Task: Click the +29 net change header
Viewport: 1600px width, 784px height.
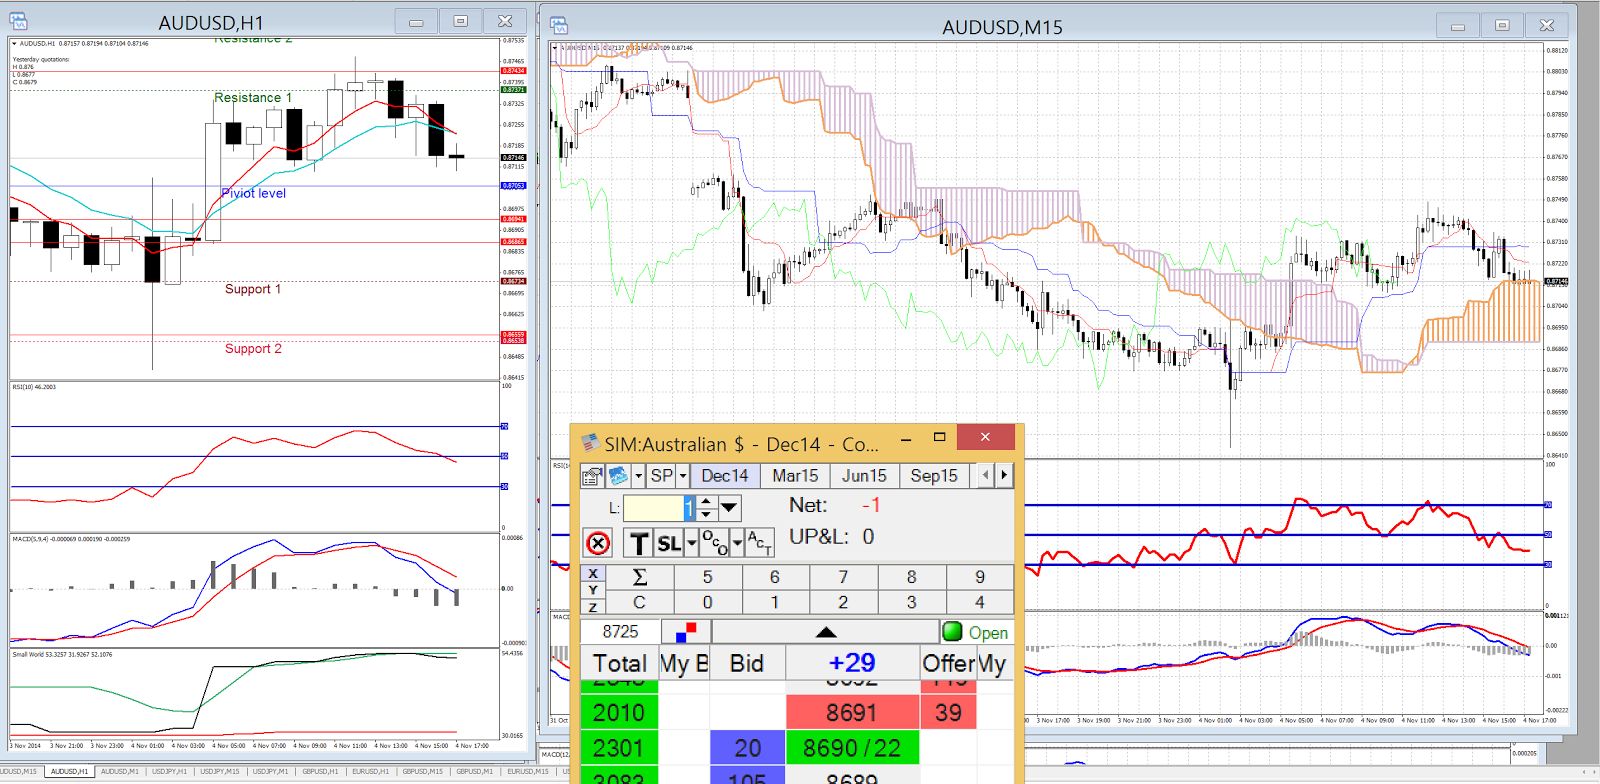Action: [852, 663]
